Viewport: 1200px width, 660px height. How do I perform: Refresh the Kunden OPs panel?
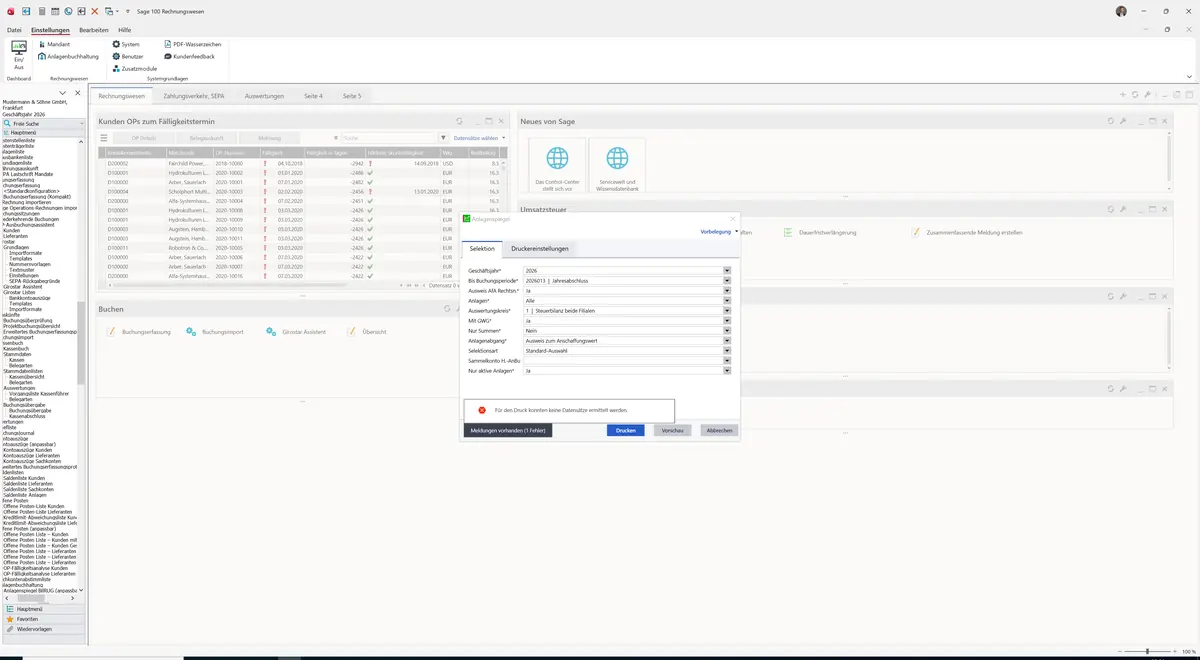459,121
